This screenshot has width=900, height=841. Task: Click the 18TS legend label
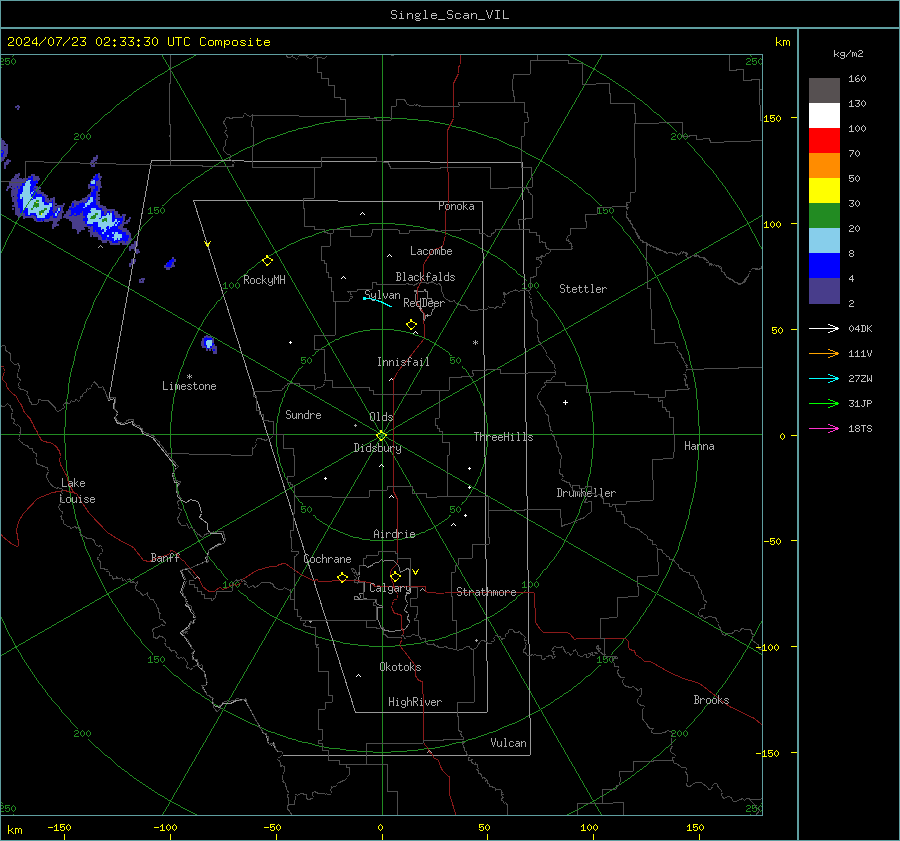(860, 428)
